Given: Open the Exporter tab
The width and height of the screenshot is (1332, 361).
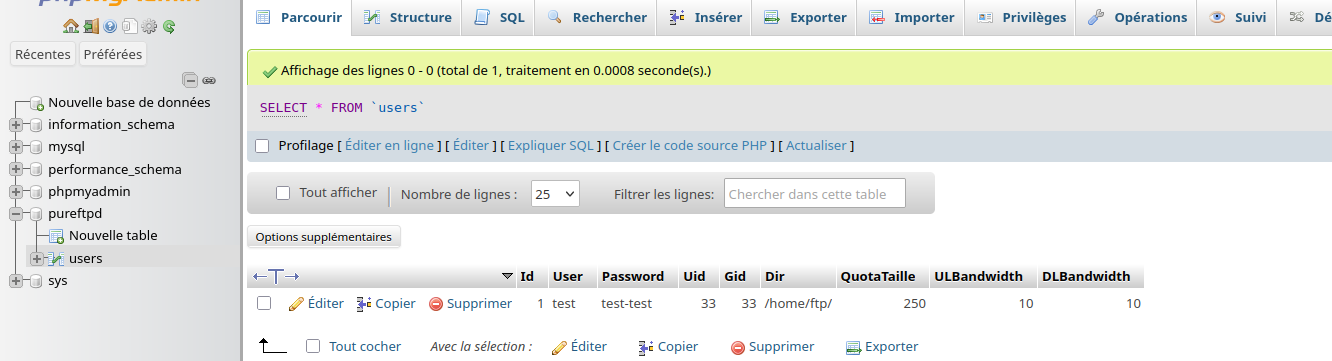Looking at the screenshot, I should tap(805, 18).
